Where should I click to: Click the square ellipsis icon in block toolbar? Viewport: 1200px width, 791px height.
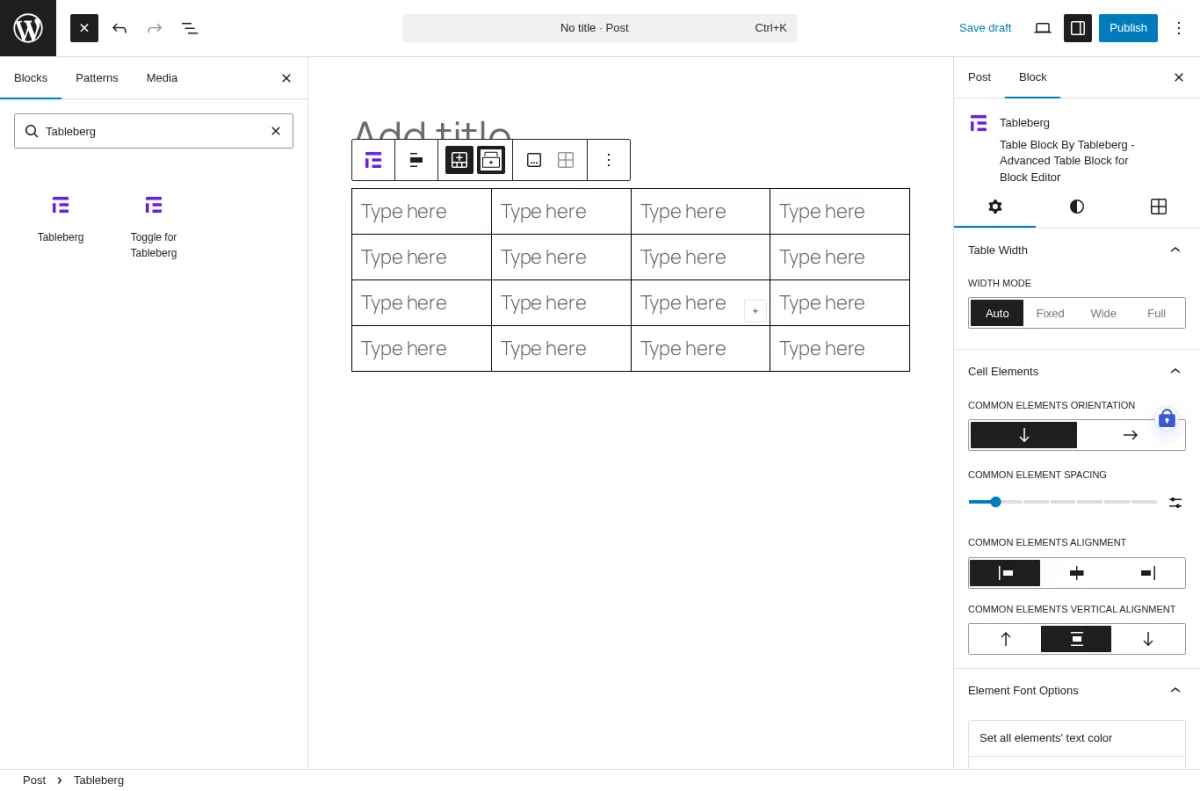[x=534, y=160]
